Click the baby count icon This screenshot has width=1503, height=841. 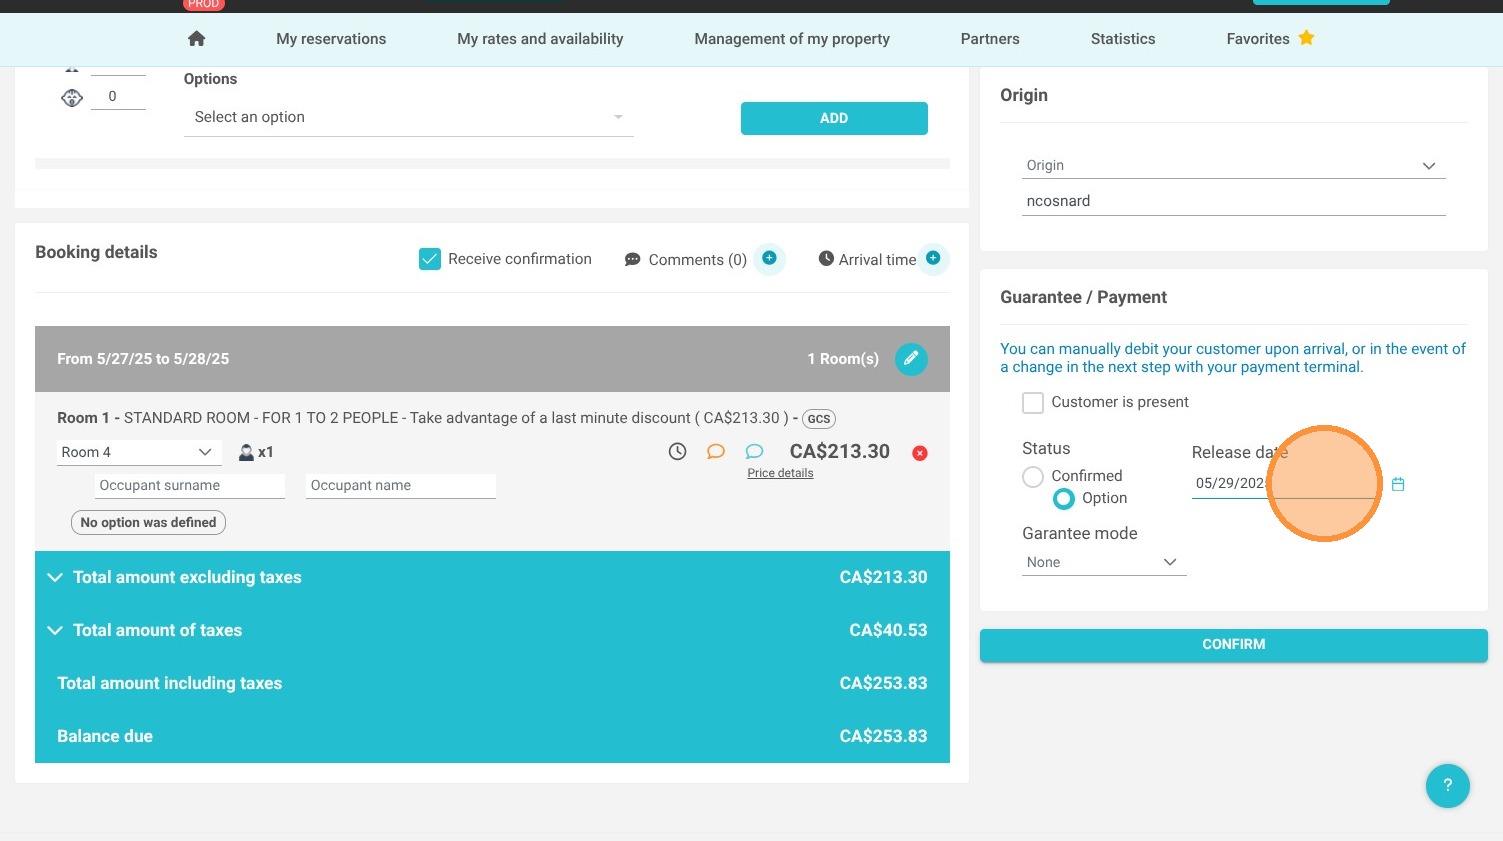click(x=71, y=97)
